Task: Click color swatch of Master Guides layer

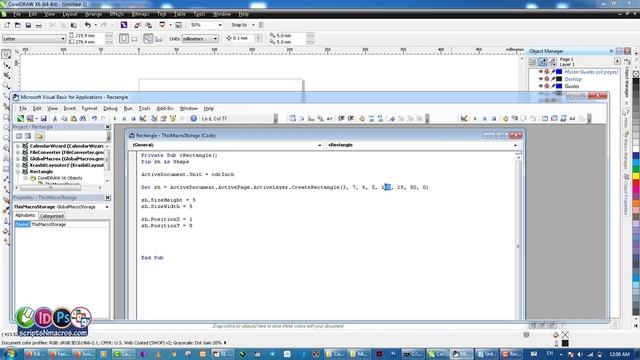Action: click(559, 72)
